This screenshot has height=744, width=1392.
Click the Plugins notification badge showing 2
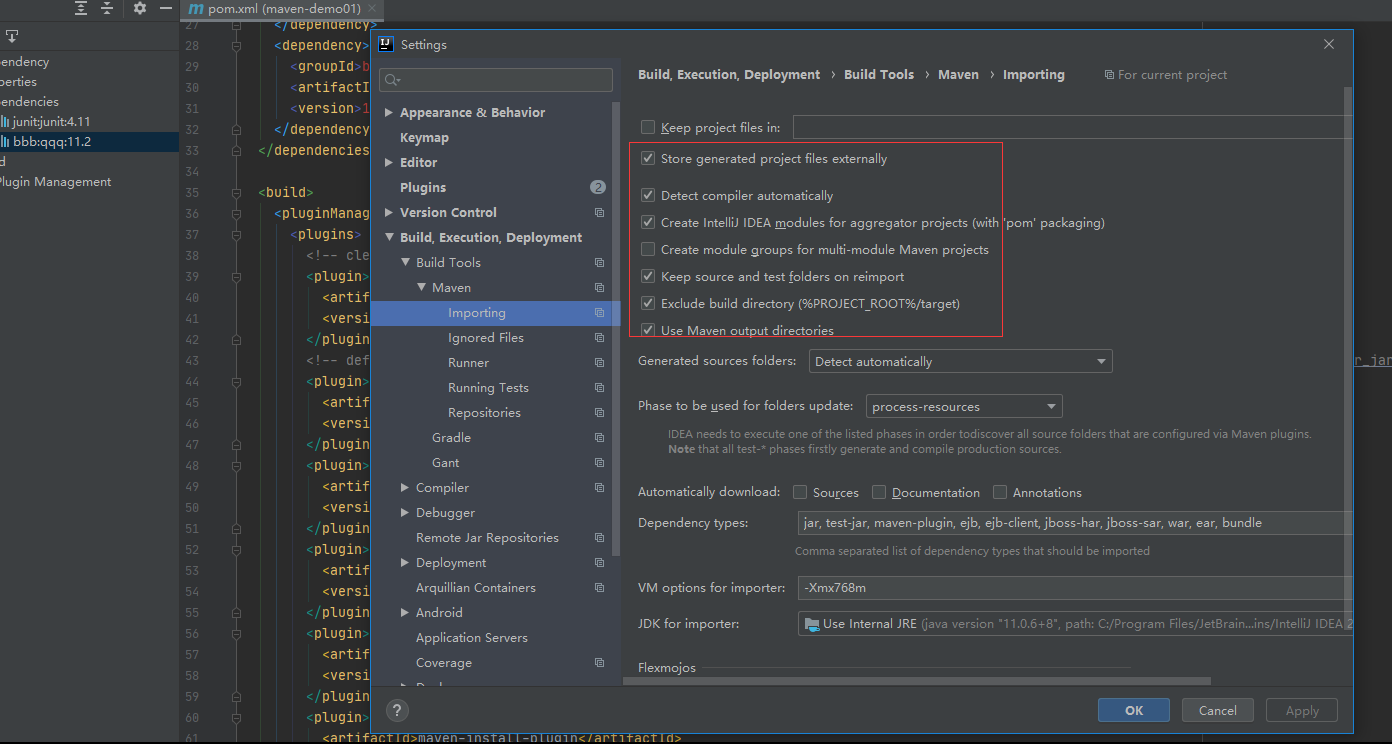point(597,187)
